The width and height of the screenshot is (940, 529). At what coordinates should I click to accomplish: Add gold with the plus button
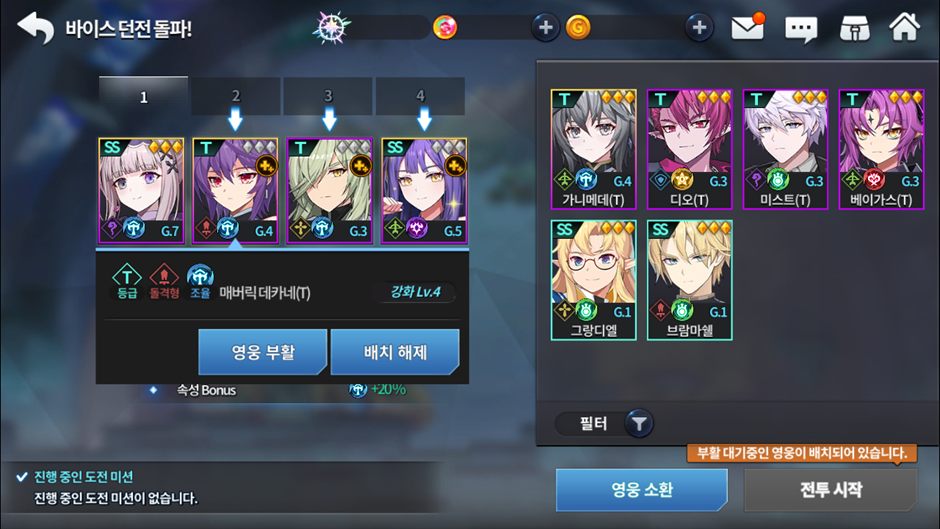699,28
